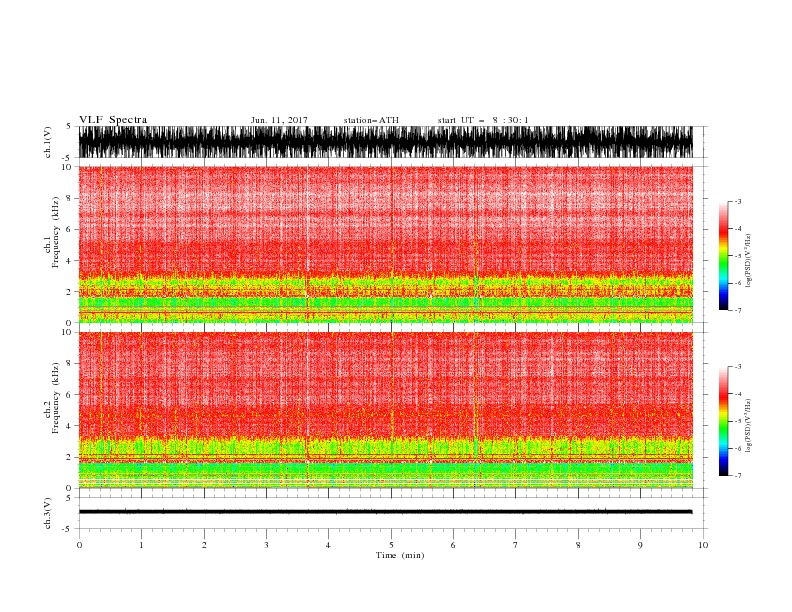Click the "7" tick on the time axis

point(516,545)
